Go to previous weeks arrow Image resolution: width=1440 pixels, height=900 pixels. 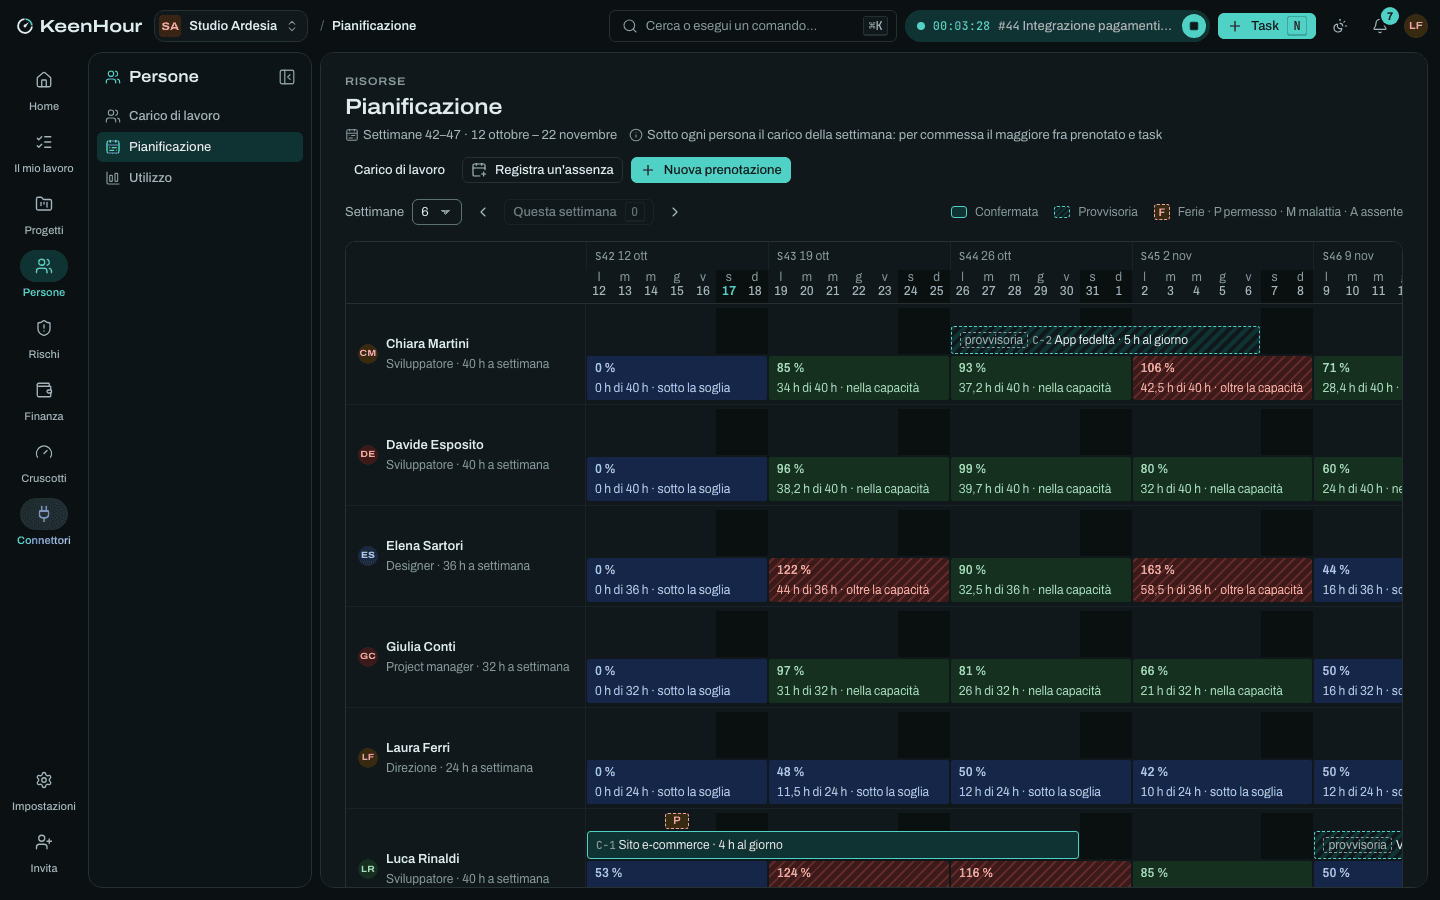[x=483, y=212]
